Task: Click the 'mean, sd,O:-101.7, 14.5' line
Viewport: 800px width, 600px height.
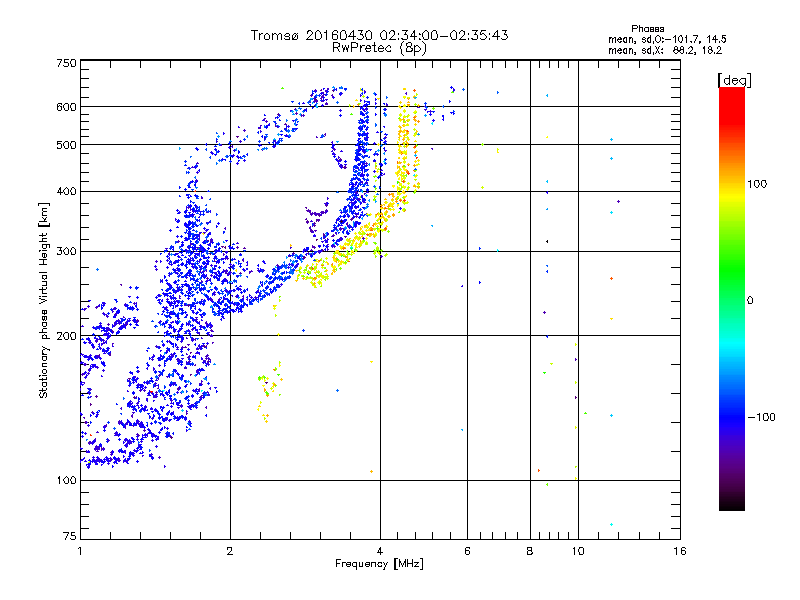Action: click(667, 39)
